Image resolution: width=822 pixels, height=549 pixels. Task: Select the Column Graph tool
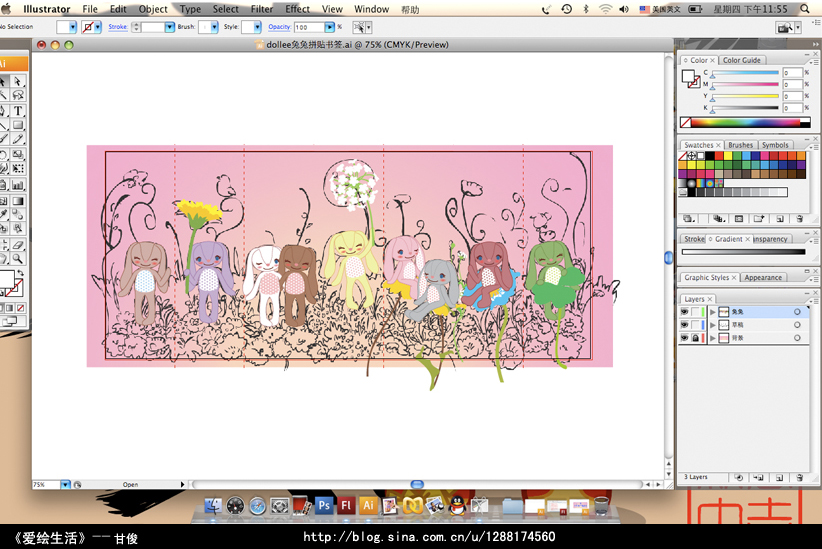pos(18,185)
